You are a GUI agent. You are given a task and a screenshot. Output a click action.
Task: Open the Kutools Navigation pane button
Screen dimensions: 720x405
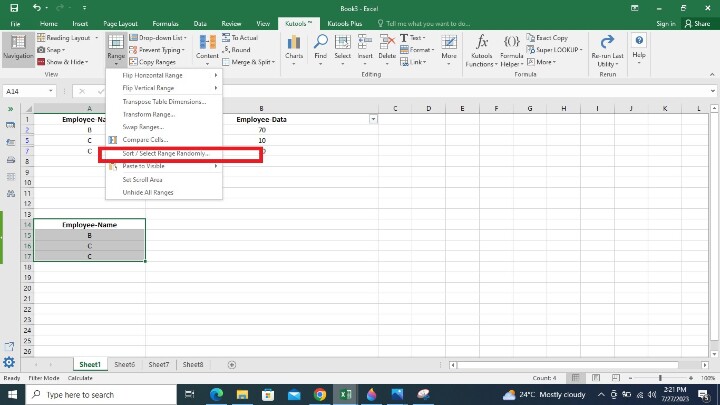pyautogui.click(x=18, y=48)
